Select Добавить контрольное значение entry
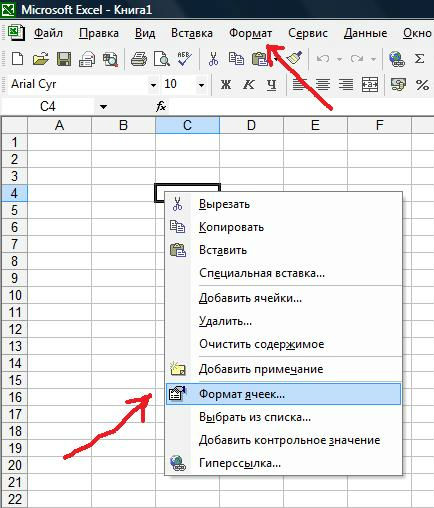This screenshot has width=434, height=508. pyautogui.click(x=283, y=440)
